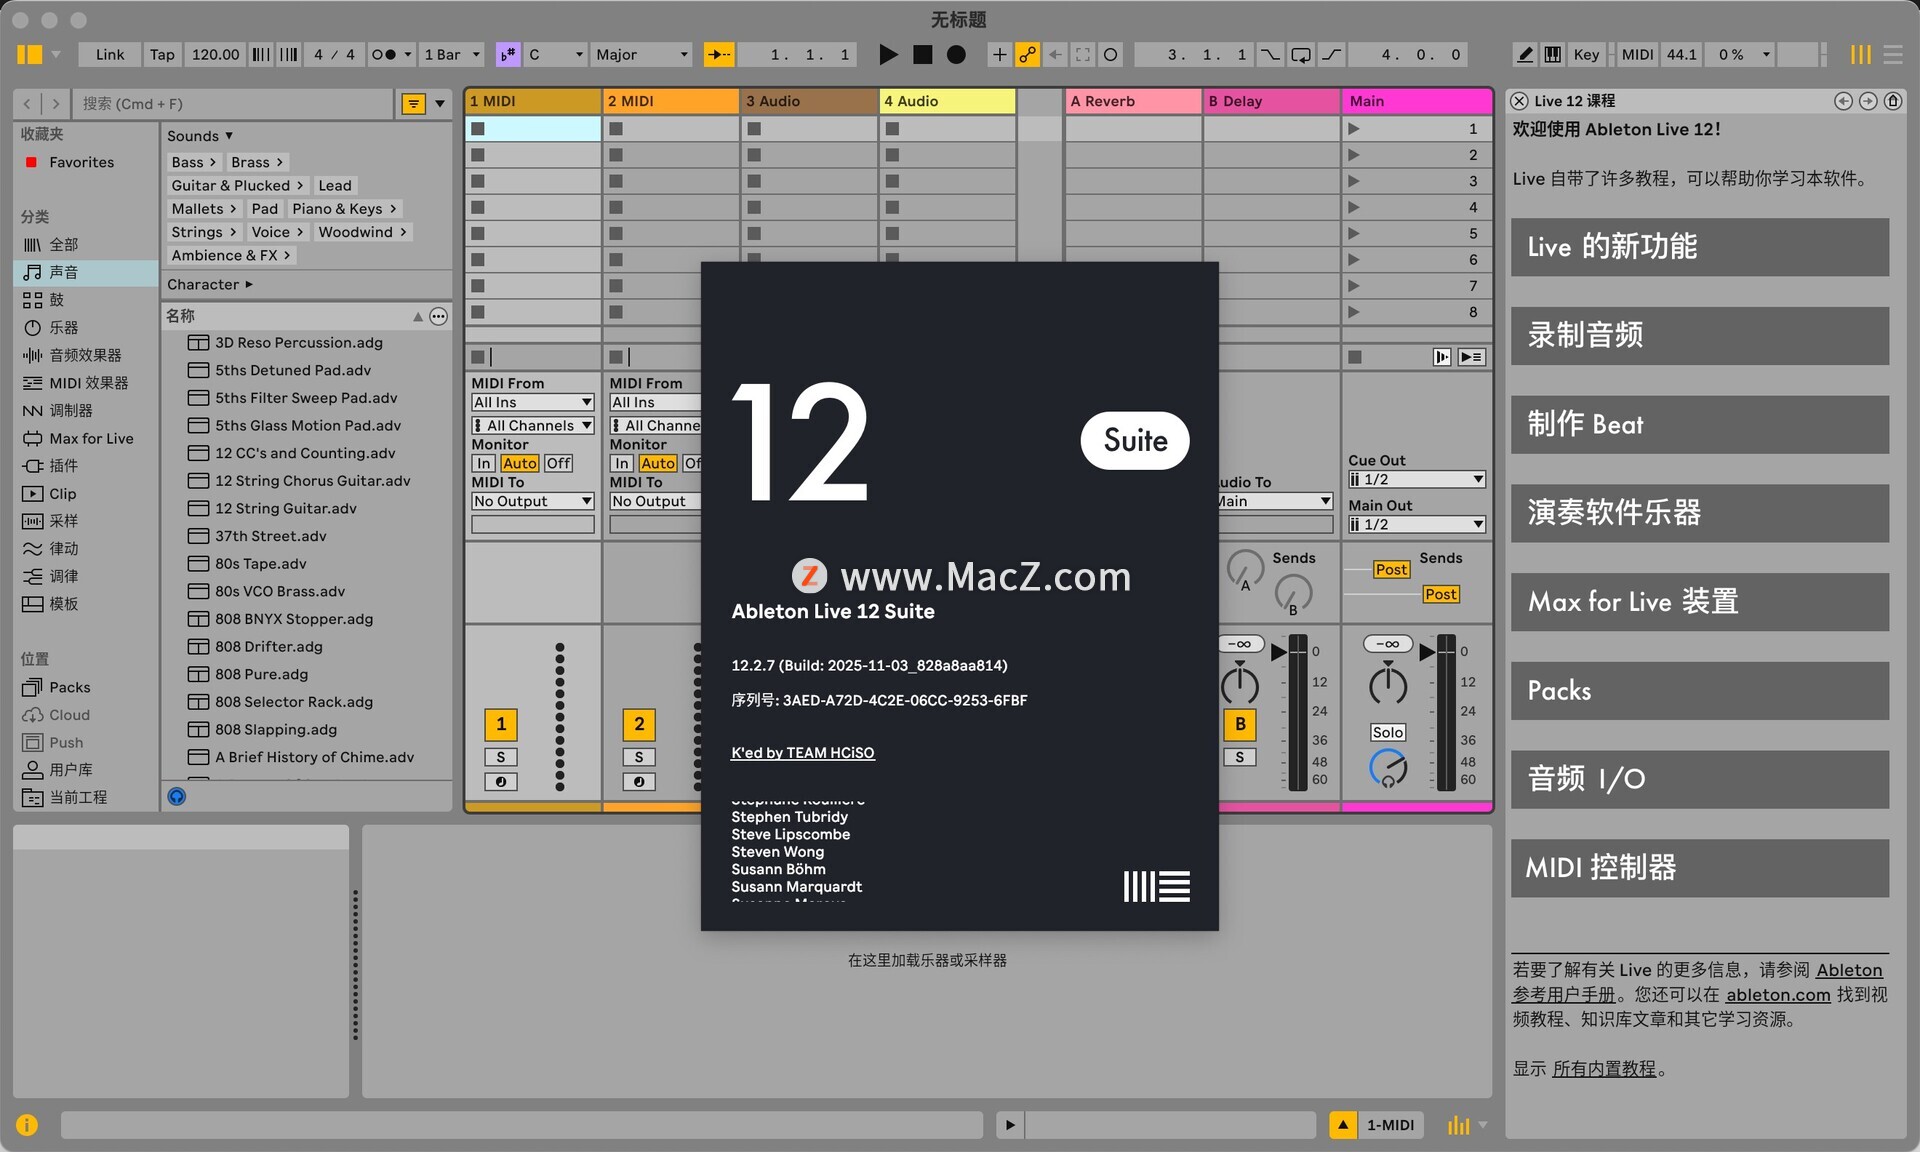Solo track 1 with the S button
This screenshot has height=1152, width=1920.
click(x=500, y=757)
